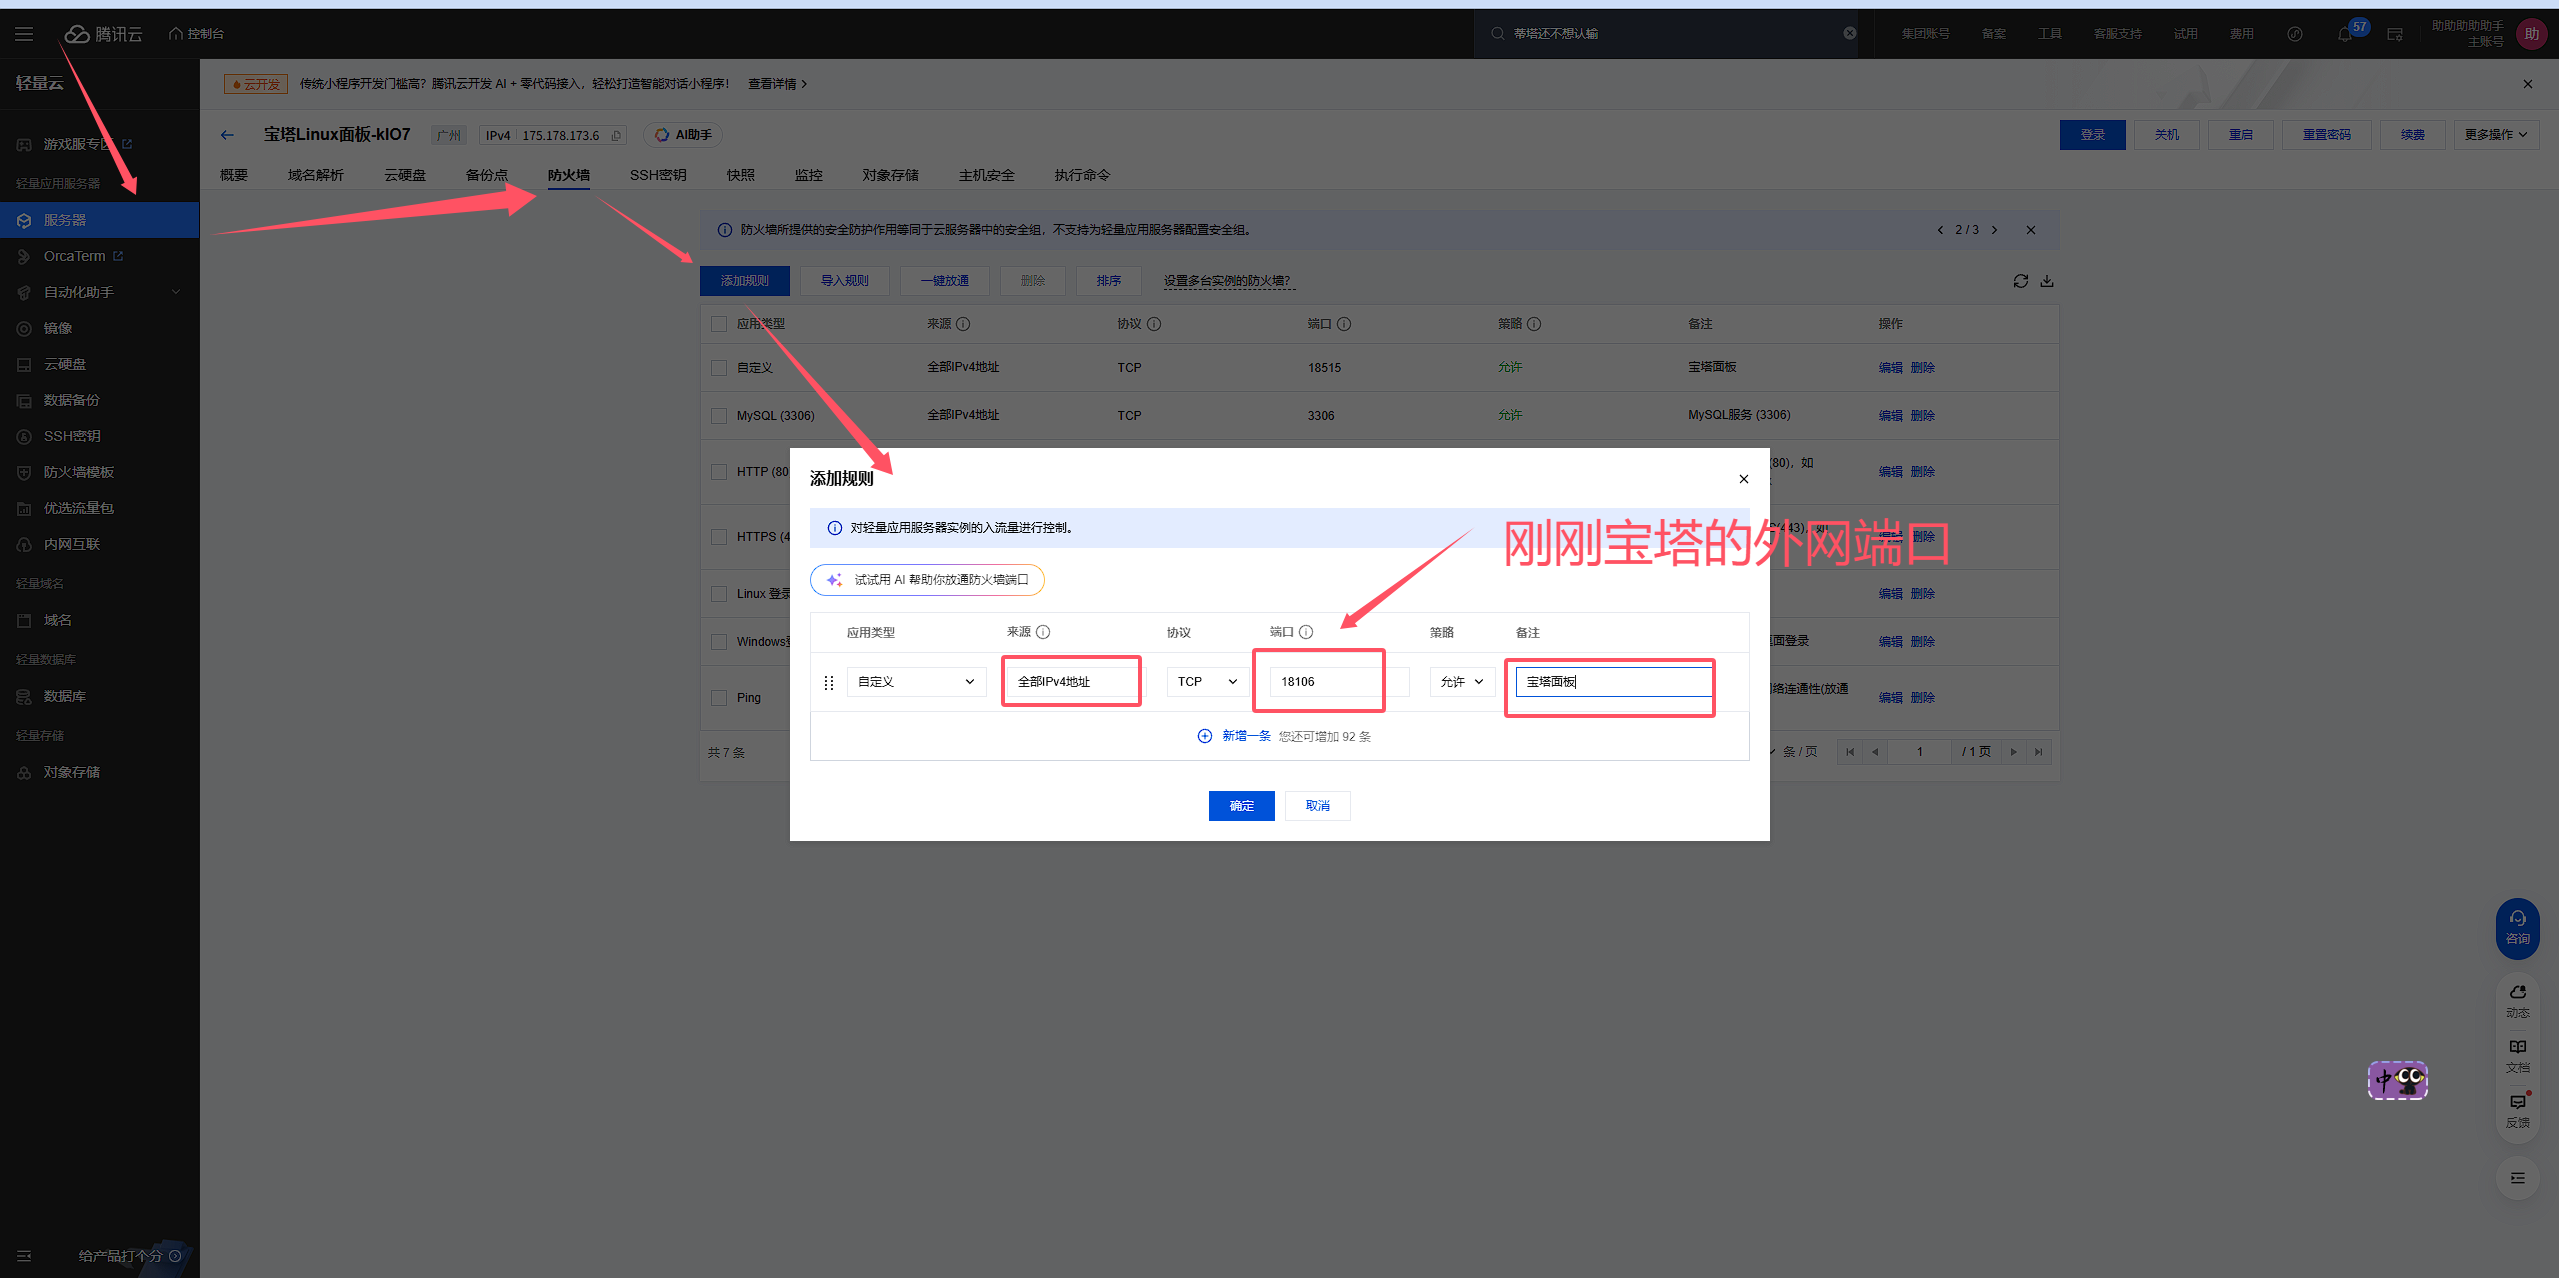
Task: Open the notification bell icon
Action: (x=2345, y=34)
